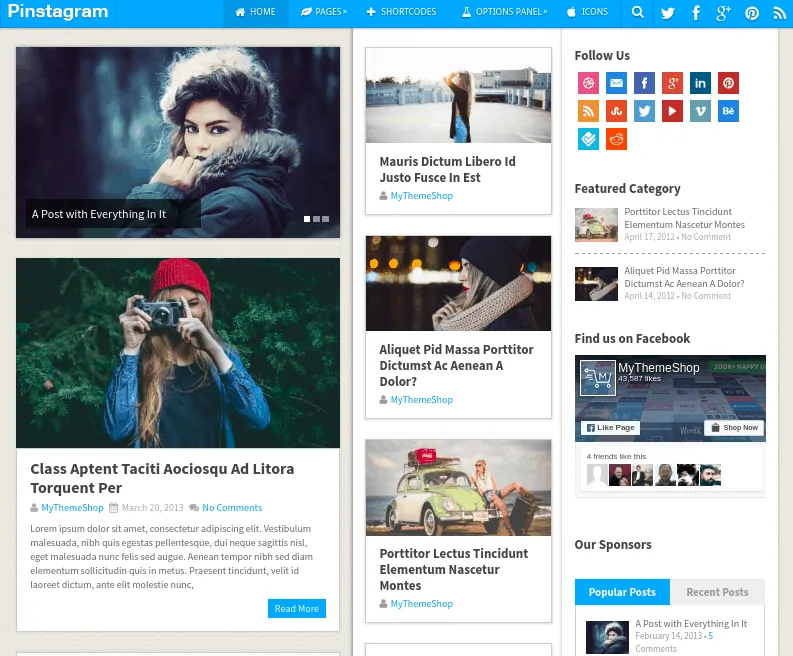Open Facebook icon in top navigation bar
Viewport: 793px width, 656px height.
[696, 13]
